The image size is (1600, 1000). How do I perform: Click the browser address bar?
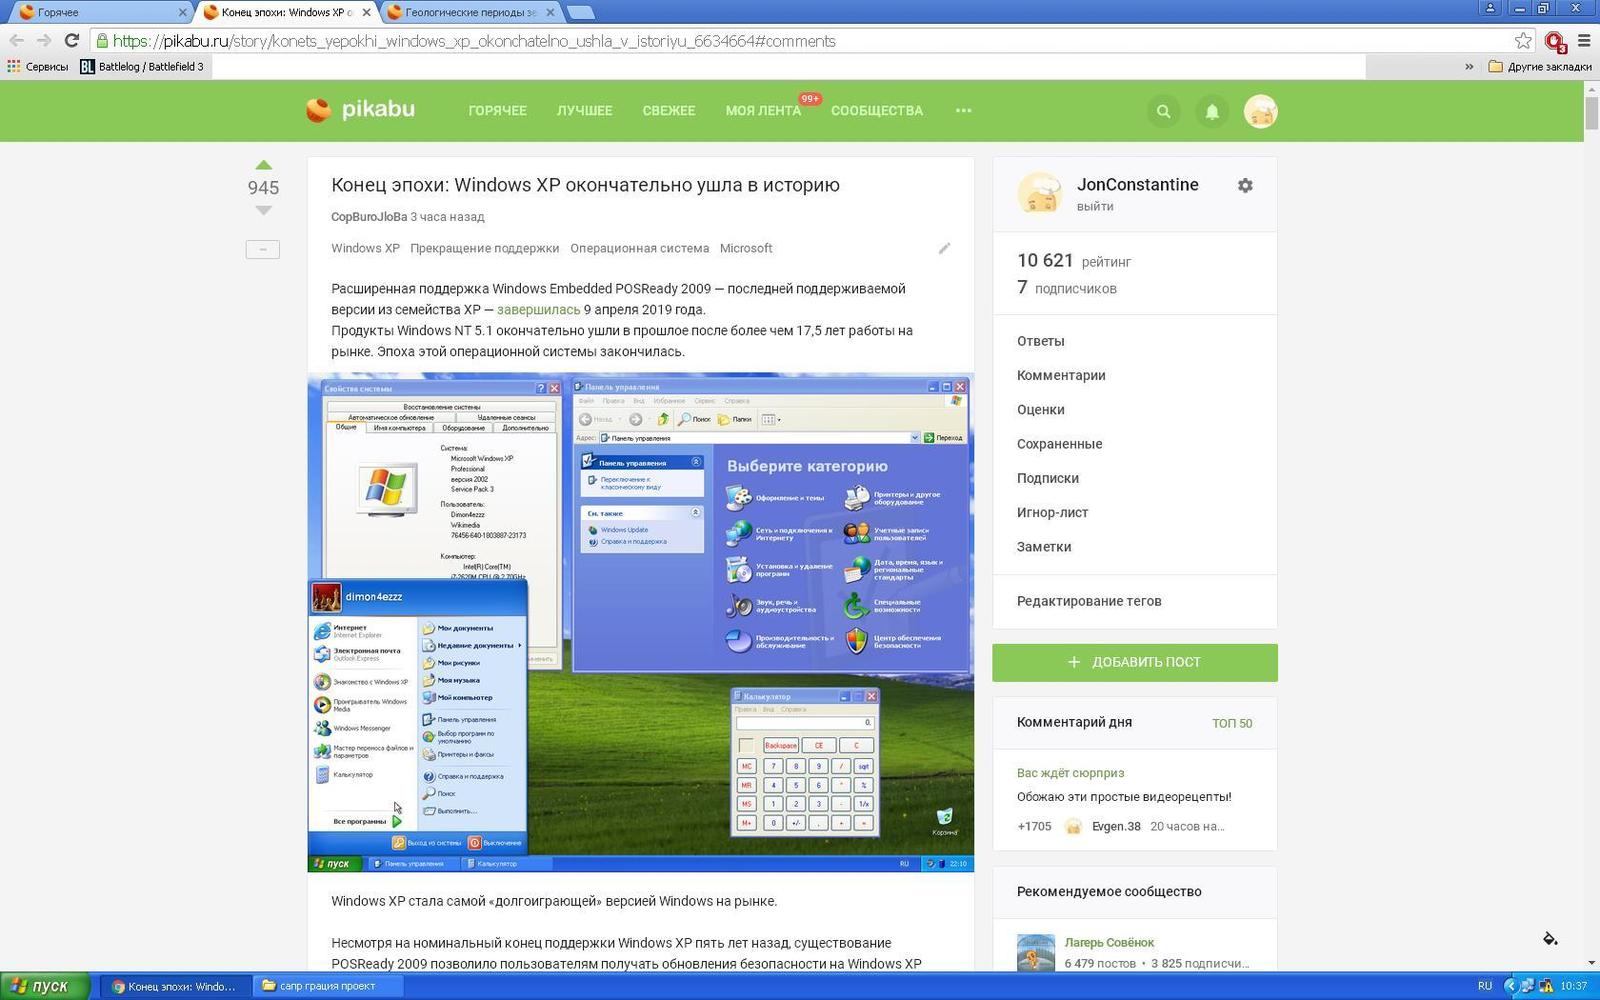tap(800, 41)
